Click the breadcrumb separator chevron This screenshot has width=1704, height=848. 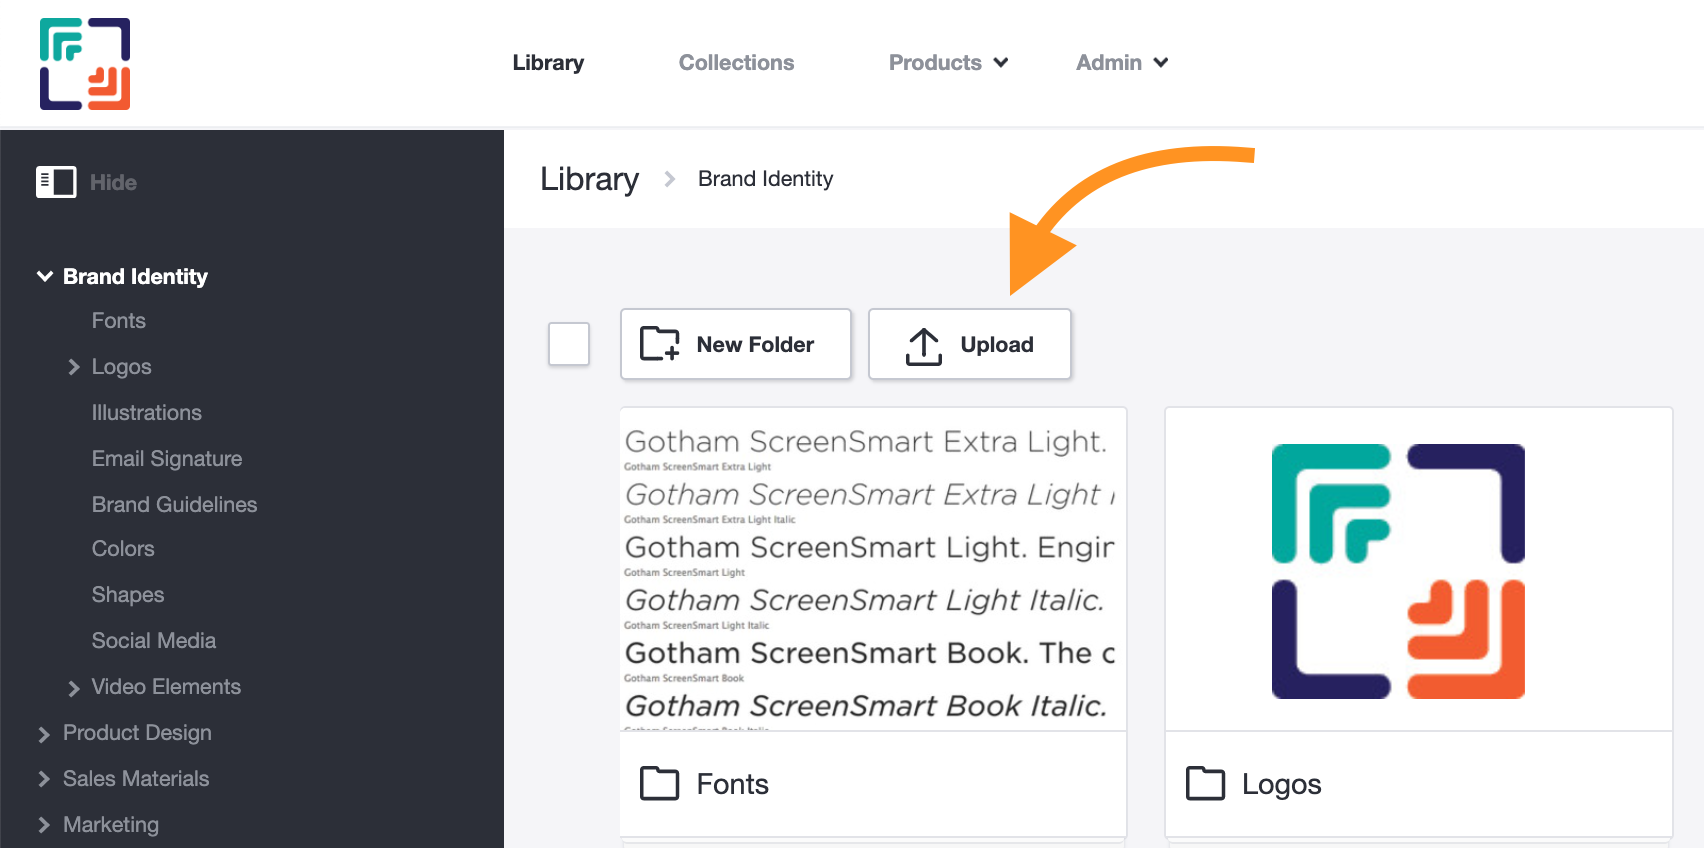point(670,179)
